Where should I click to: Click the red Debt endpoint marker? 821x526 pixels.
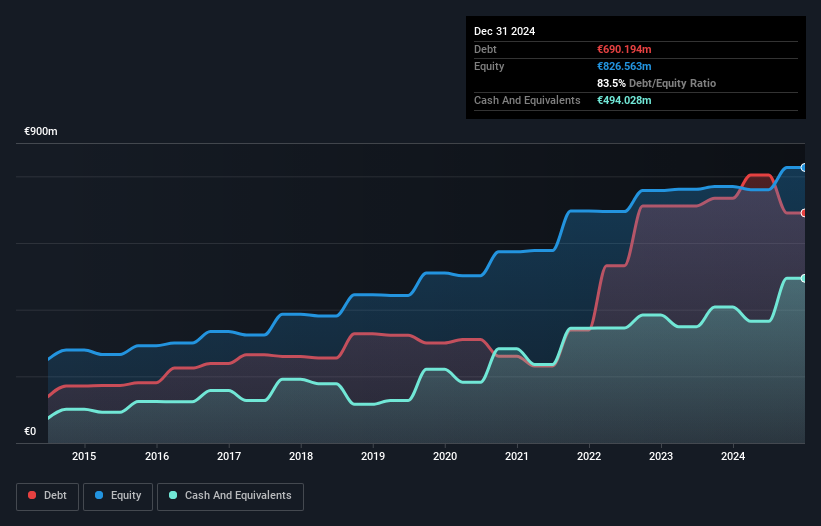[x=803, y=213]
